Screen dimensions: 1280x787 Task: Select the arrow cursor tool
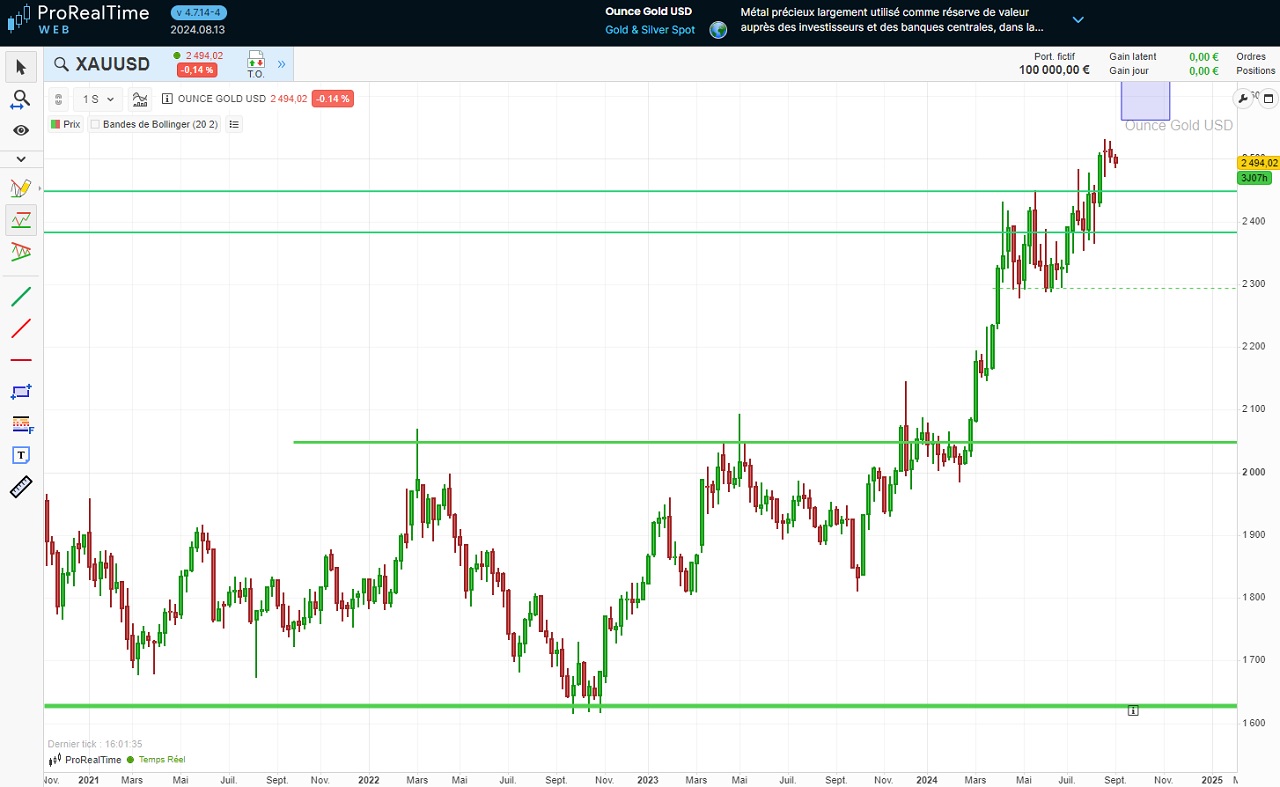[21, 67]
